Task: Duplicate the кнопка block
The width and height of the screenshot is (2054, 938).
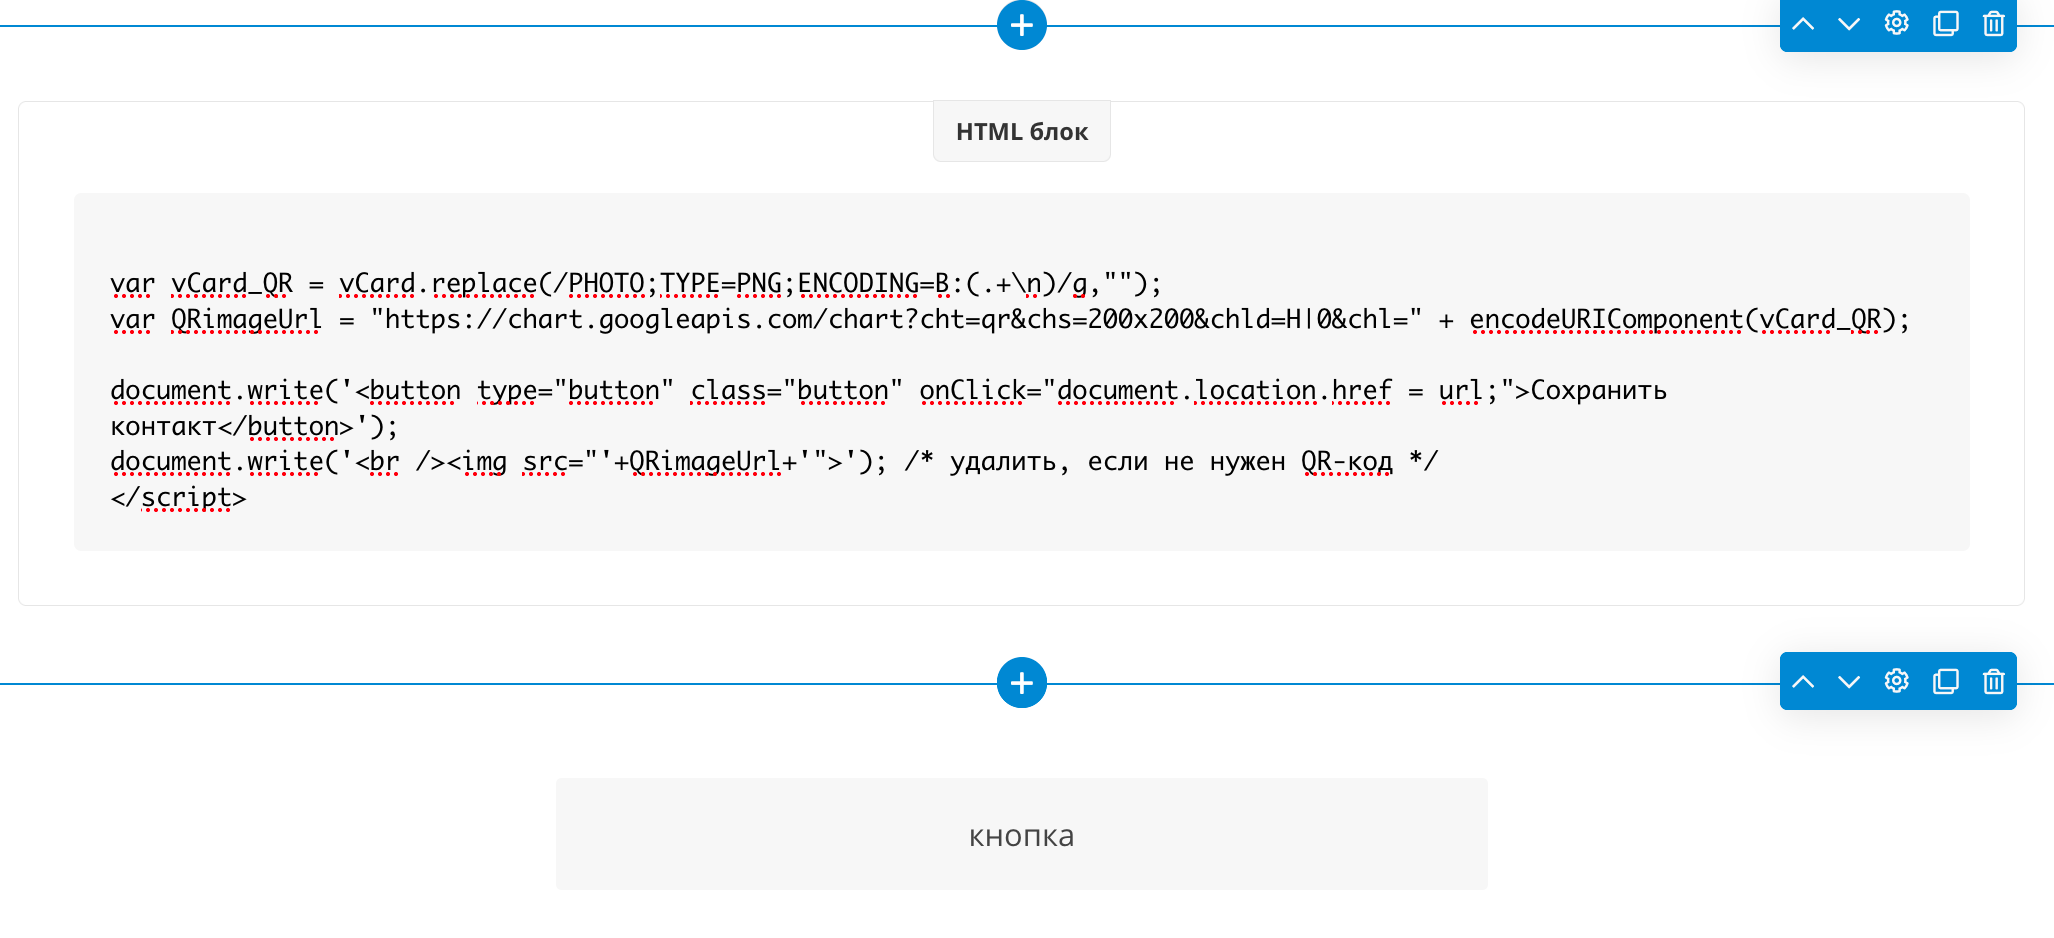Action: tap(1945, 682)
